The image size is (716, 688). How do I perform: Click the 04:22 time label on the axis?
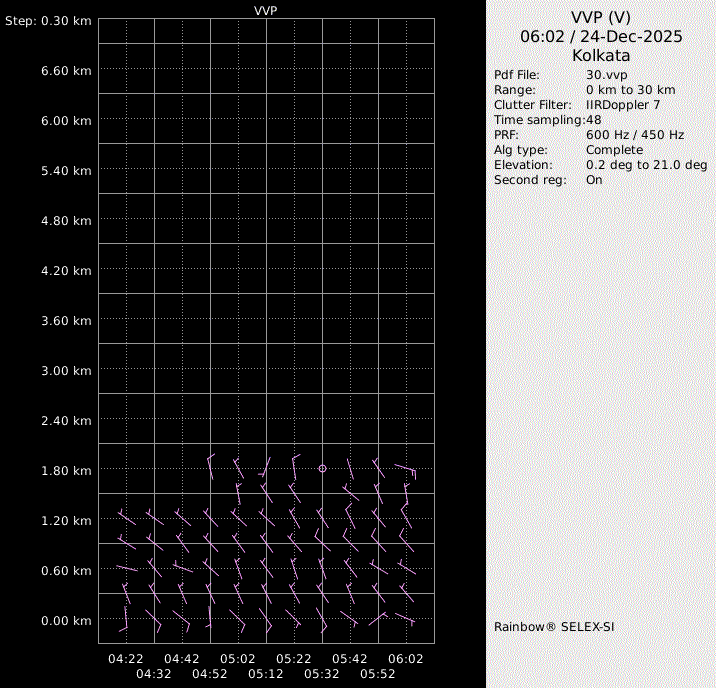coord(125,659)
